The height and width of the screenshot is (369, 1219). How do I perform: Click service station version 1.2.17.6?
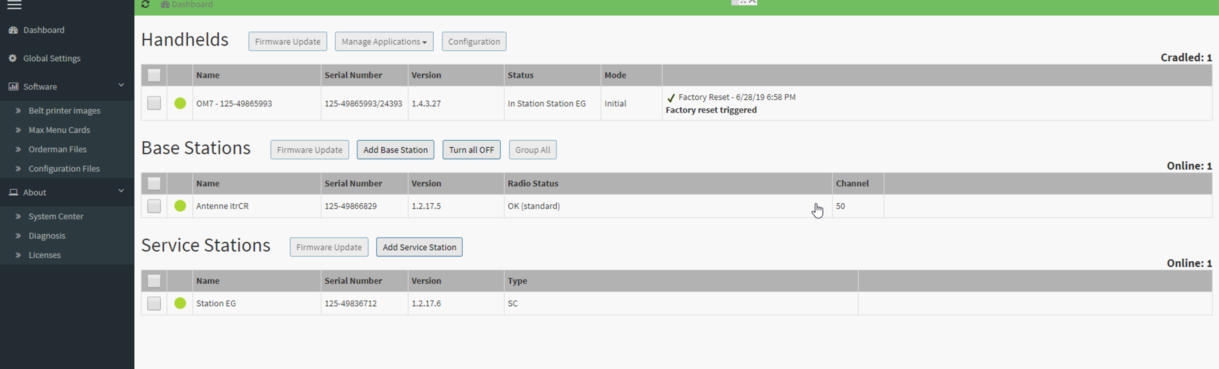point(426,303)
